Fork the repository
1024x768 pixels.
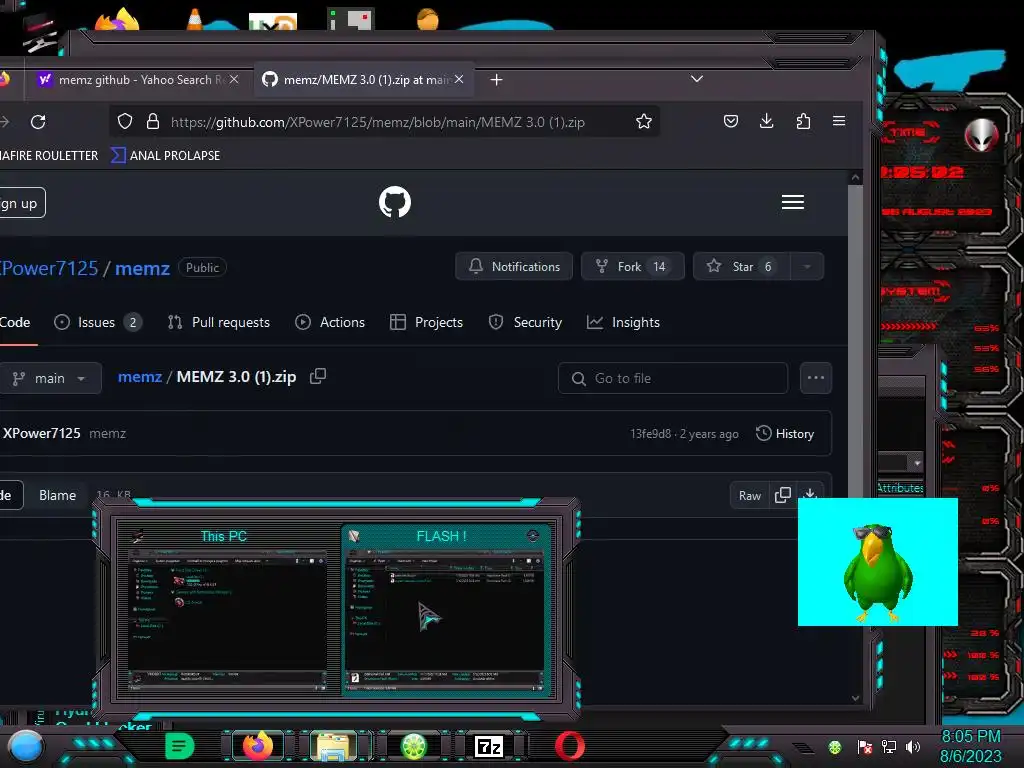(632, 266)
